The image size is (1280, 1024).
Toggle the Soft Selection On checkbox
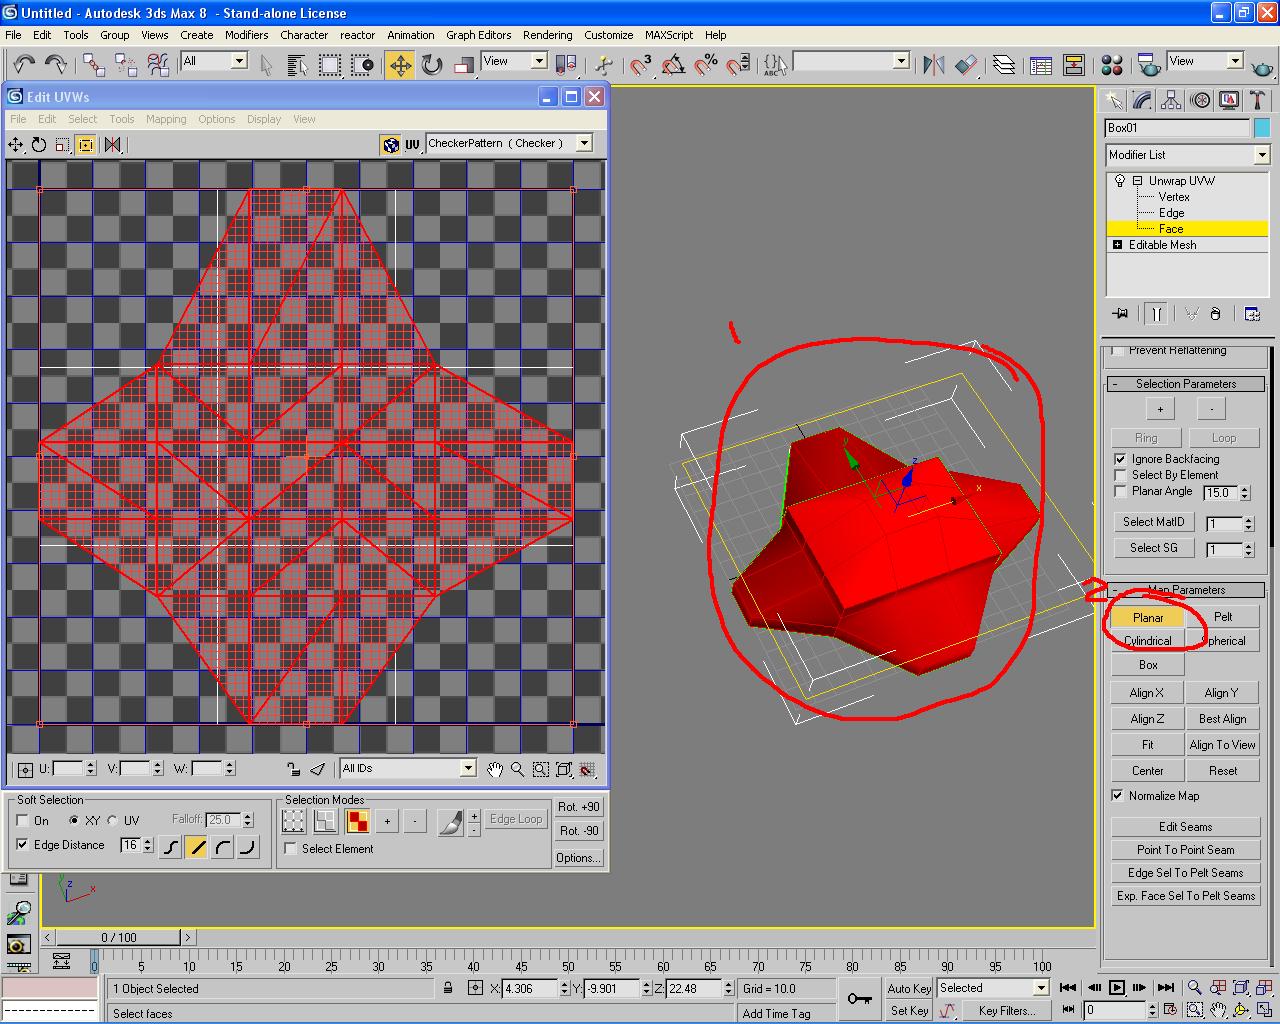coord(22,821)
